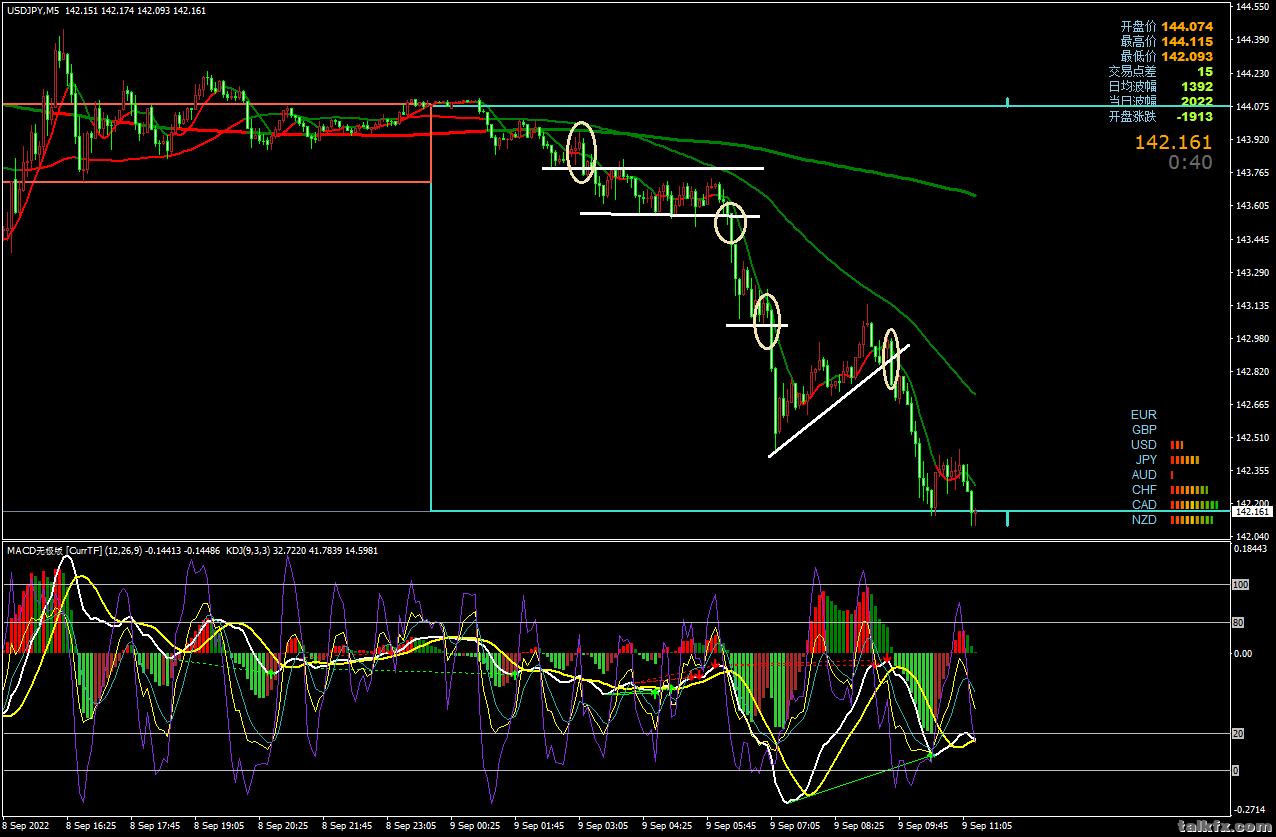Click the 9 Sep 11:05 time axis label
1276x837 pixels.
coord(986,826)
